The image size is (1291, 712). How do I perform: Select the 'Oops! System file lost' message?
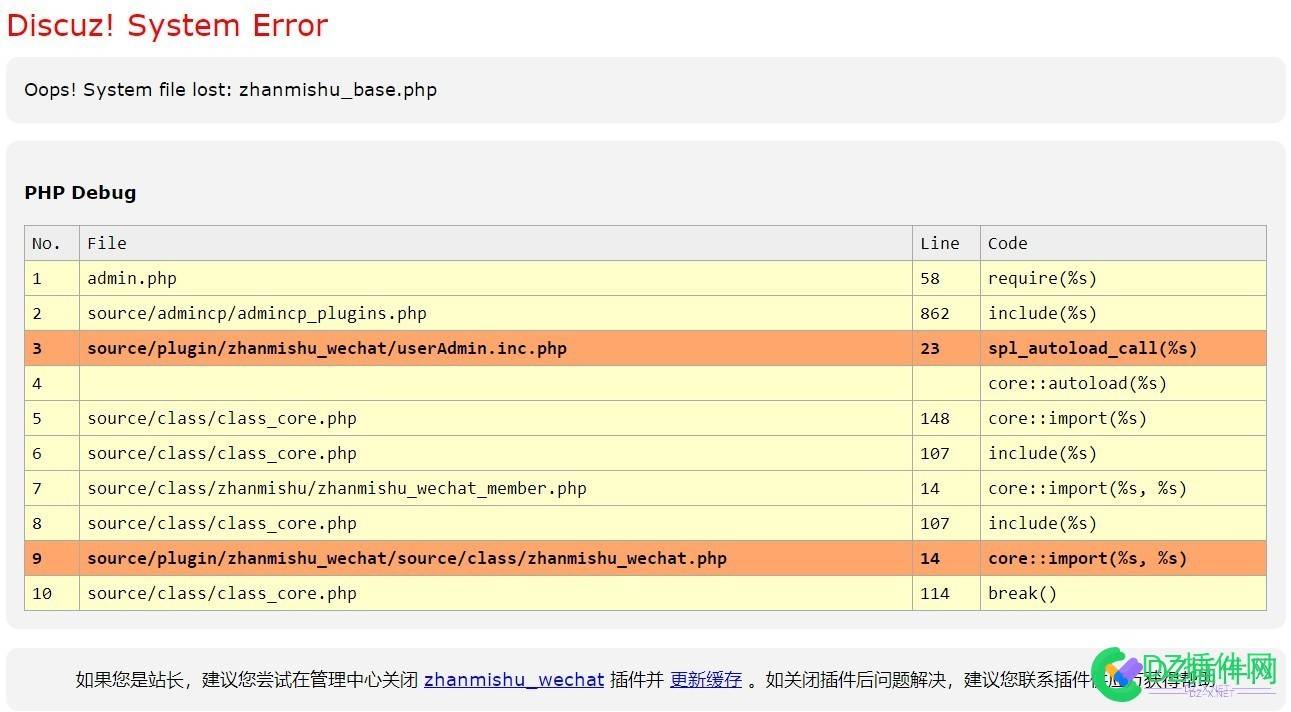click(230, 89)
